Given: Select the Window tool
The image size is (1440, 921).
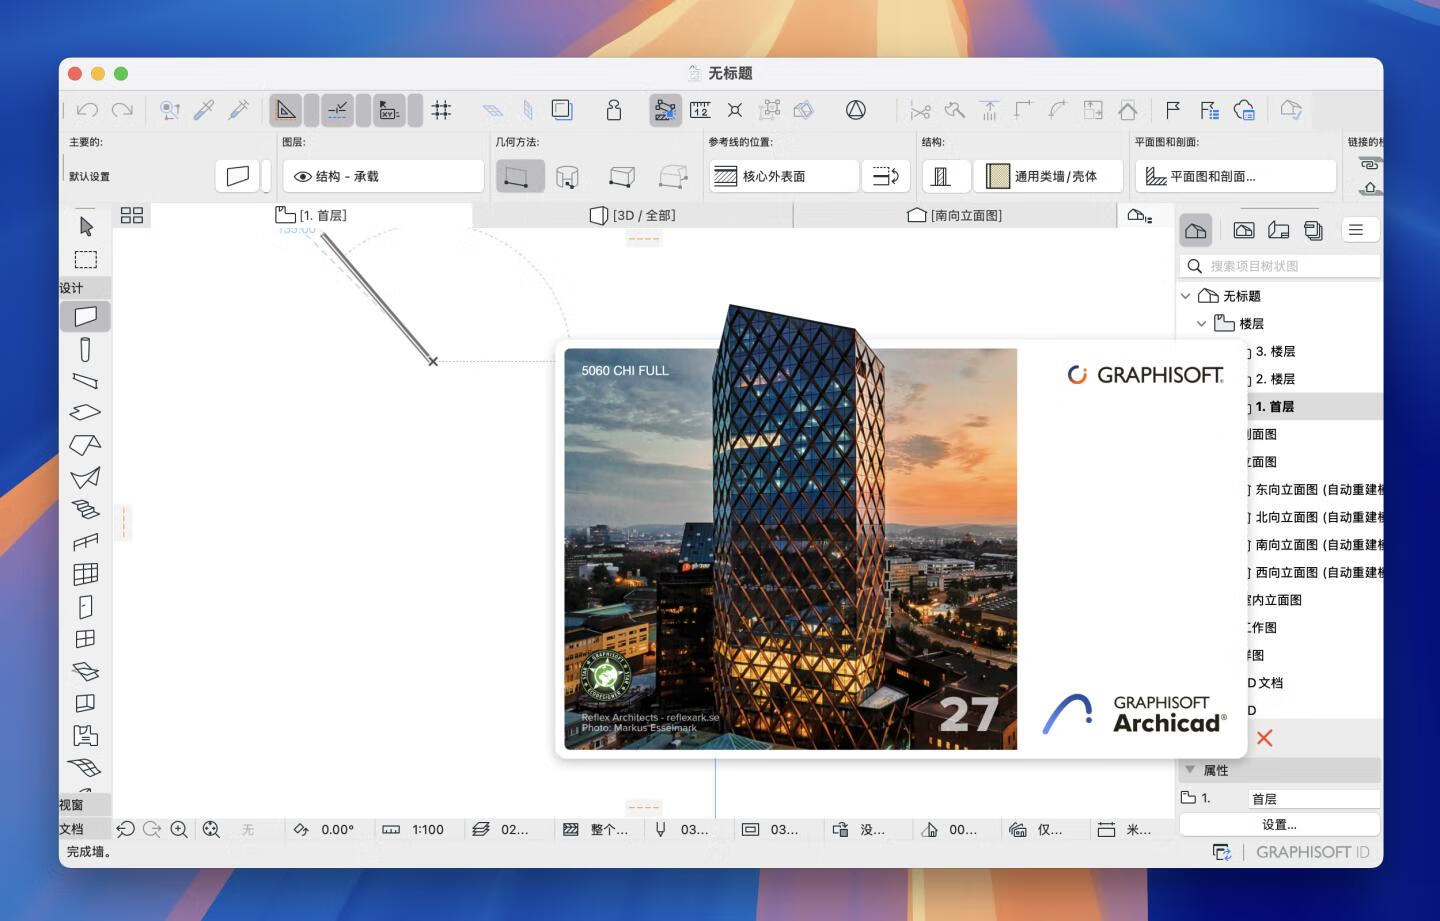Looking at the screenshot, I should [85, 638].
